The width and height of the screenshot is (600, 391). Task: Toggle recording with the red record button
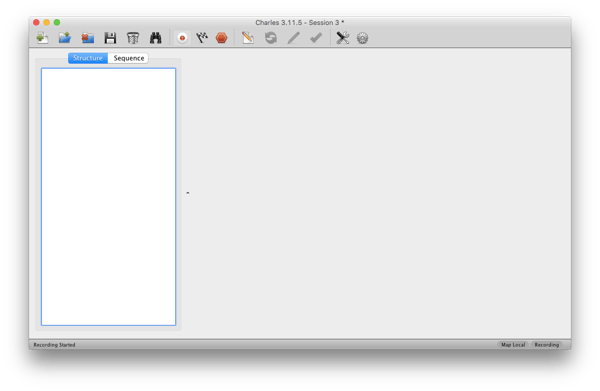click(x=182, y=38)
